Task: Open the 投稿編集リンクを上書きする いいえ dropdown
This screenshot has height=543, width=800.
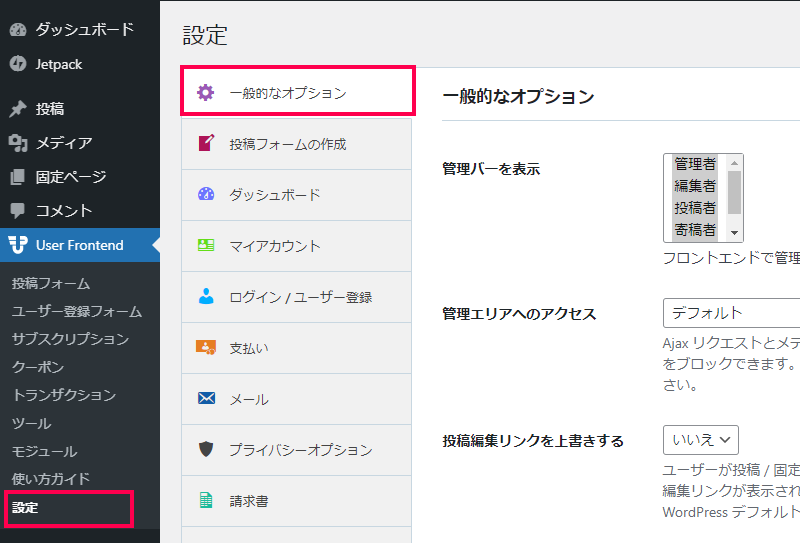Action: [701, 440]
